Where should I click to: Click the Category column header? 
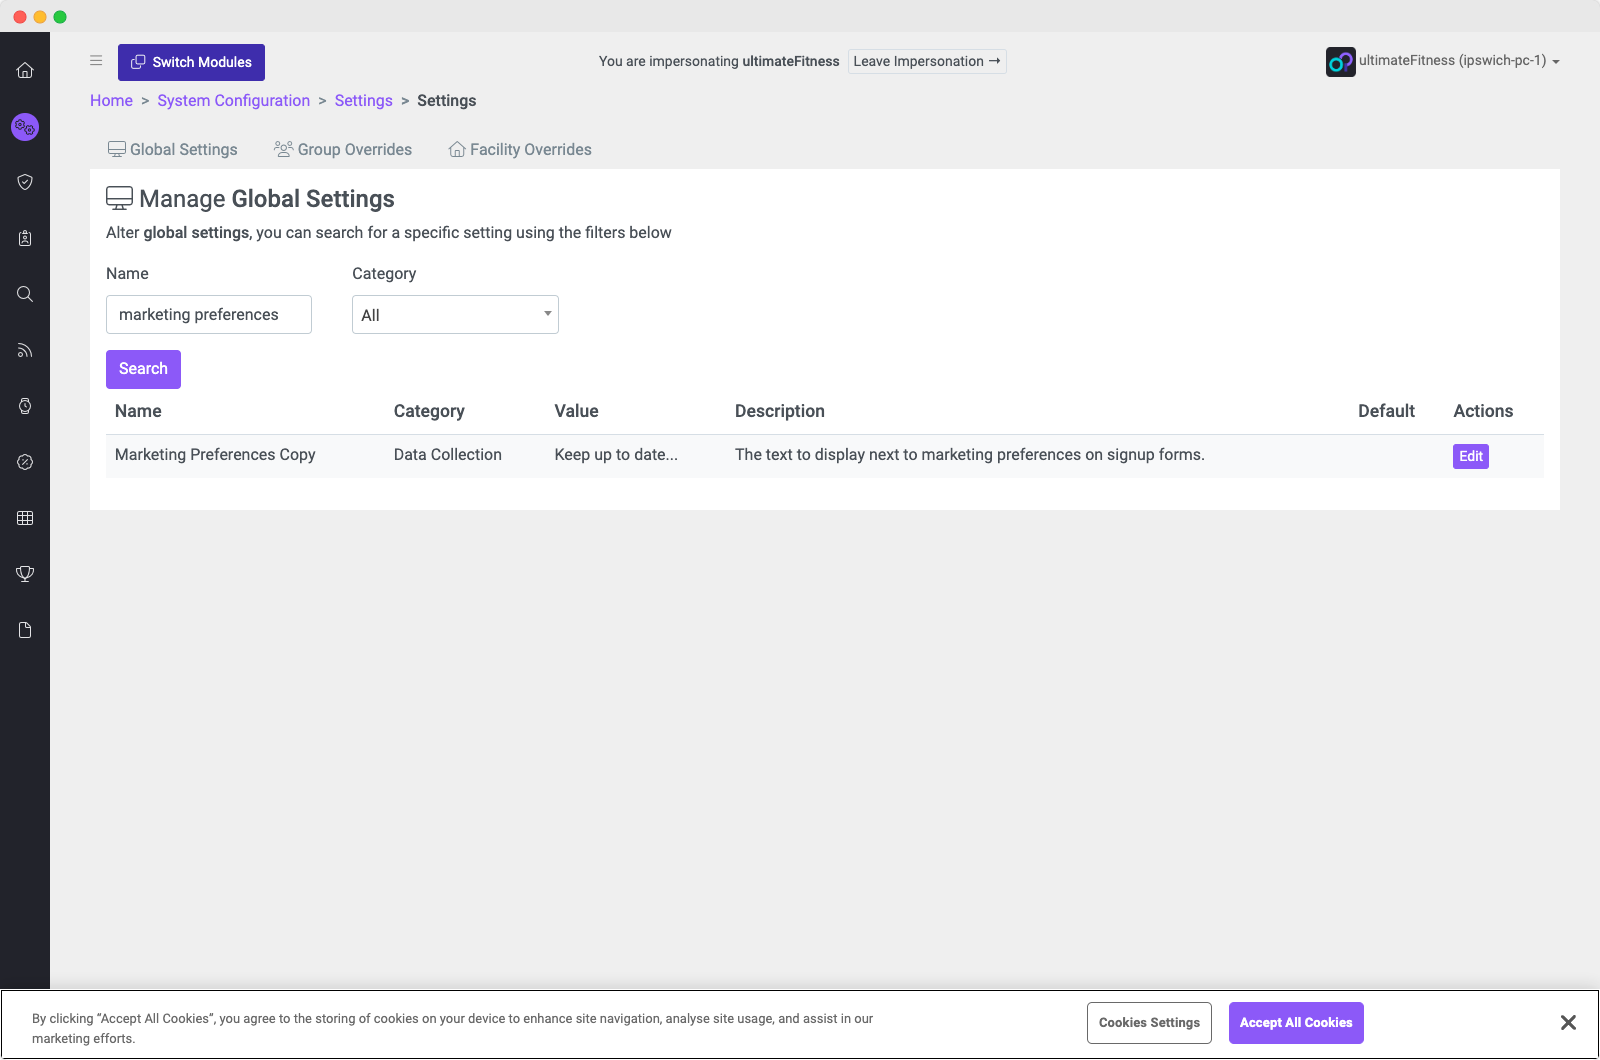pyautogui.click(x=429, y=411)
